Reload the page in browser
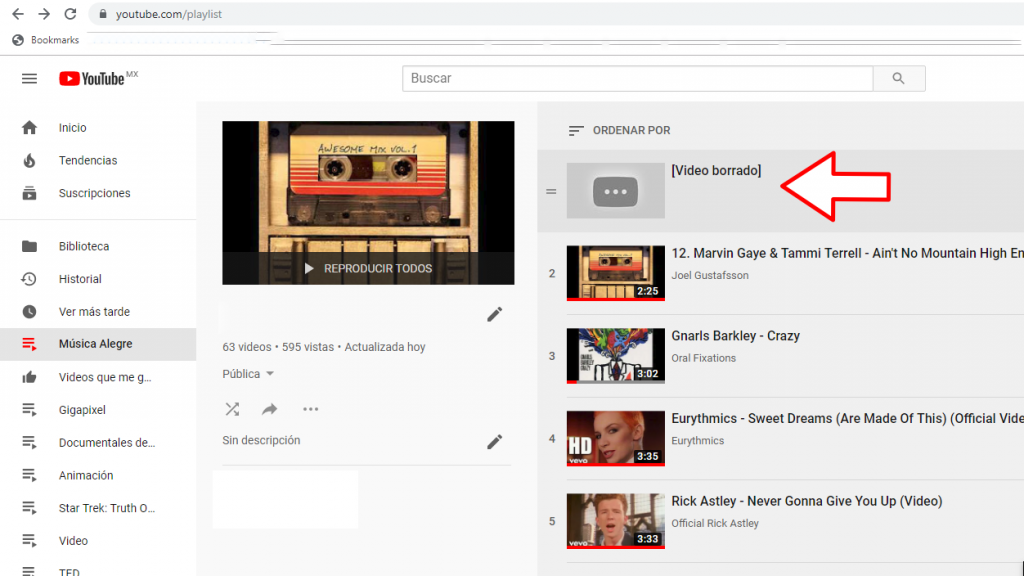 (70, 14)
